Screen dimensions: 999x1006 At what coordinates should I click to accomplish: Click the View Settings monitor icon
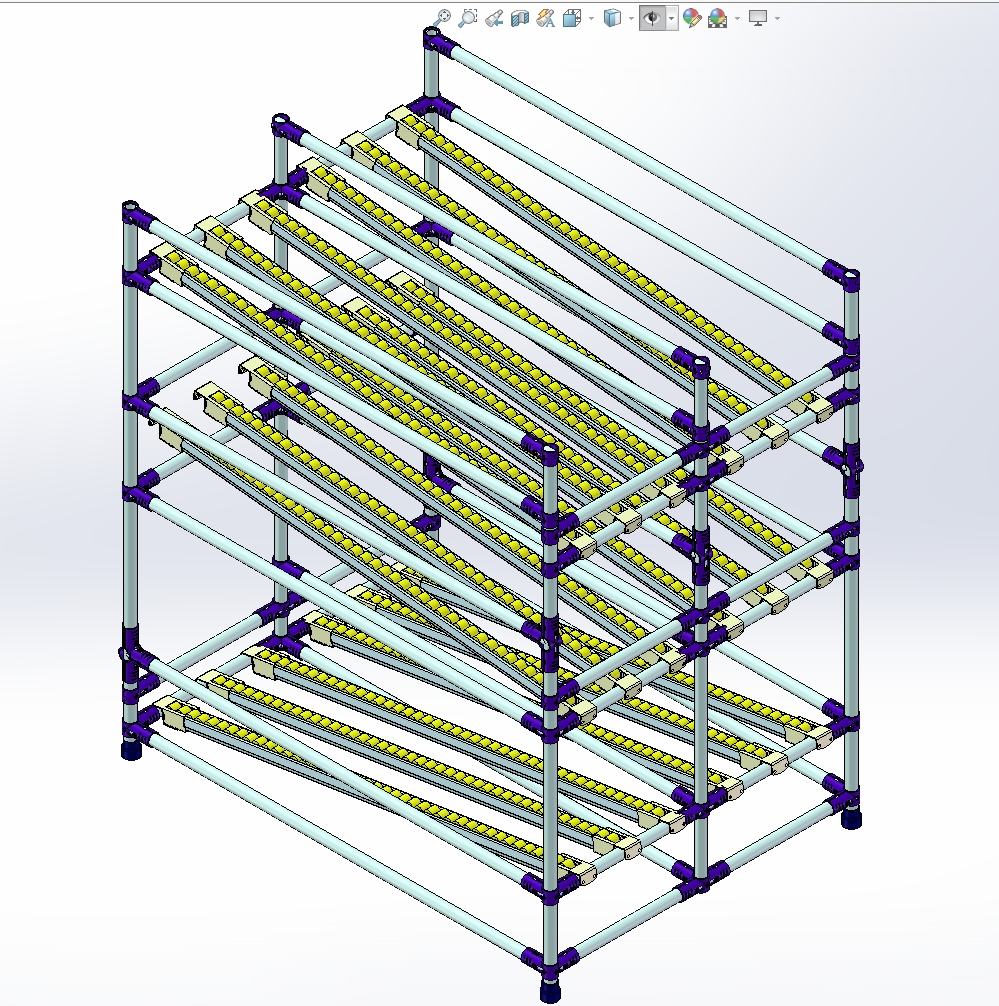click(x=758, y=18)
